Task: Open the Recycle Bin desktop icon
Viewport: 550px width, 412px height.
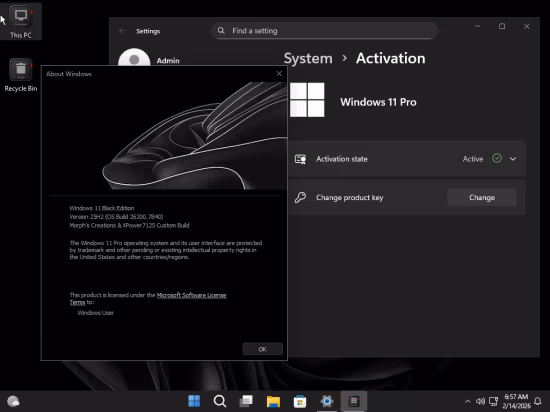Action: (21, 75)
